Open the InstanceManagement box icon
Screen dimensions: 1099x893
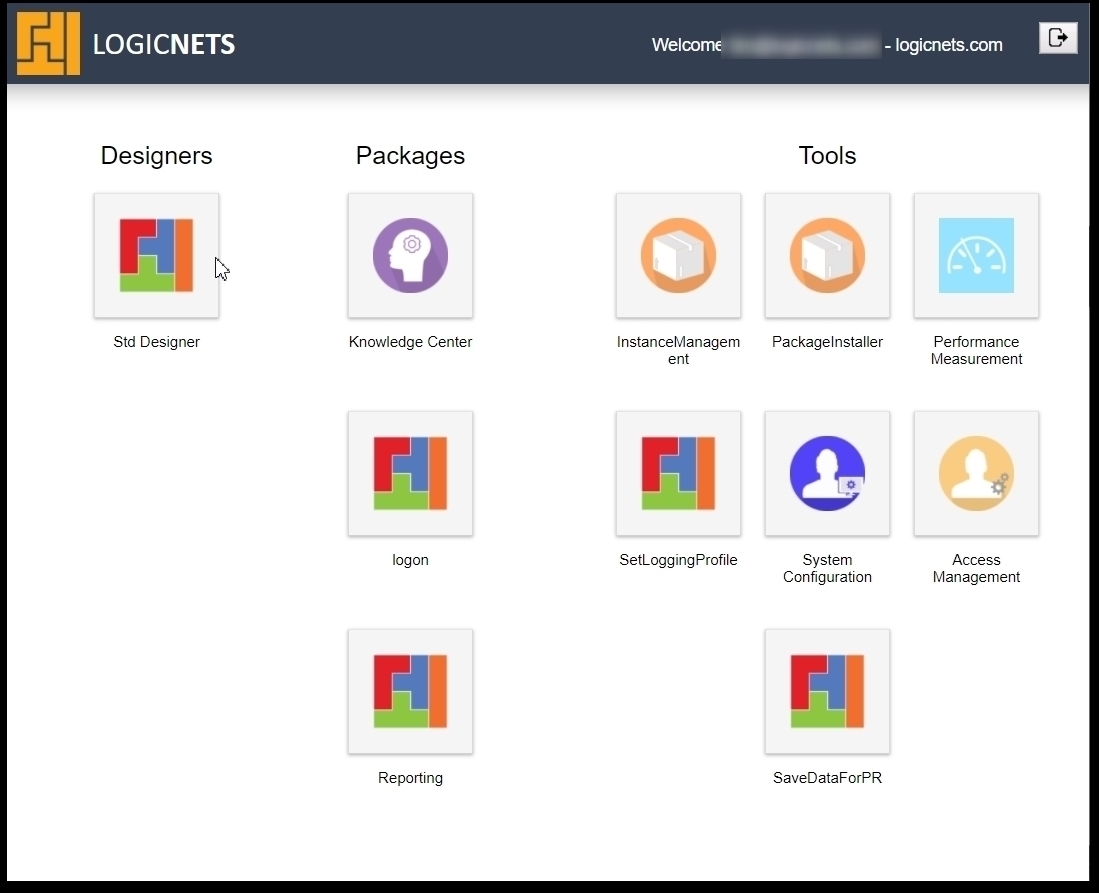(678, 255)
